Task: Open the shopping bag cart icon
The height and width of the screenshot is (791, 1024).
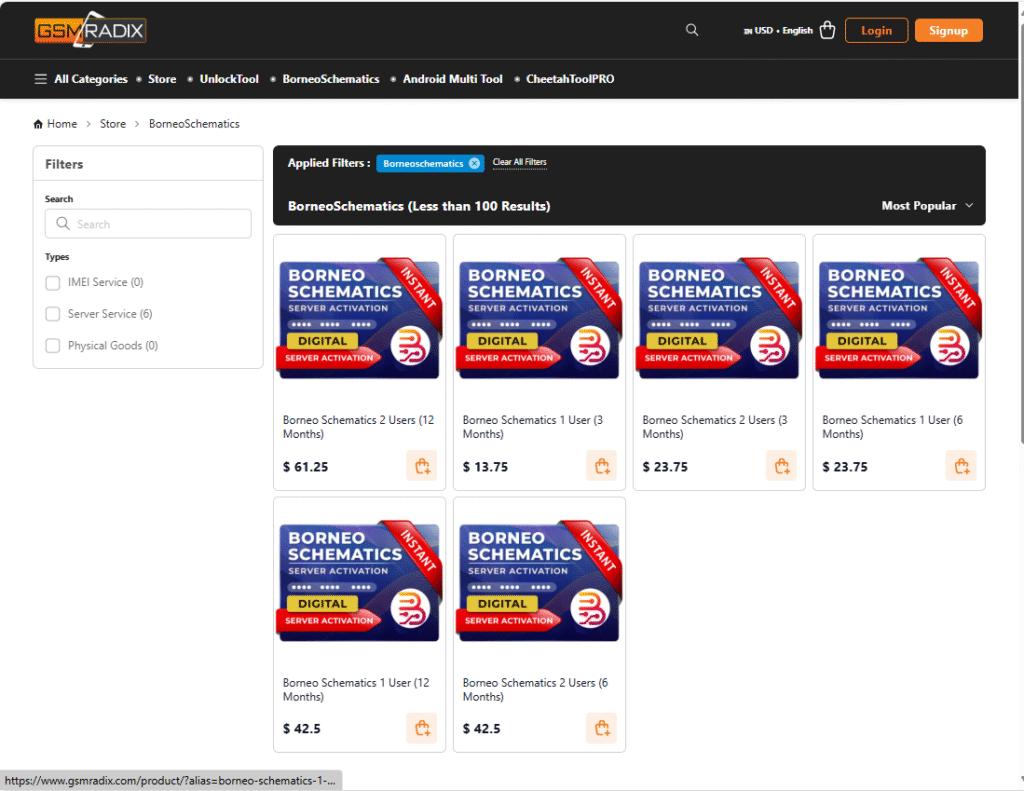Action: point(827,30)
